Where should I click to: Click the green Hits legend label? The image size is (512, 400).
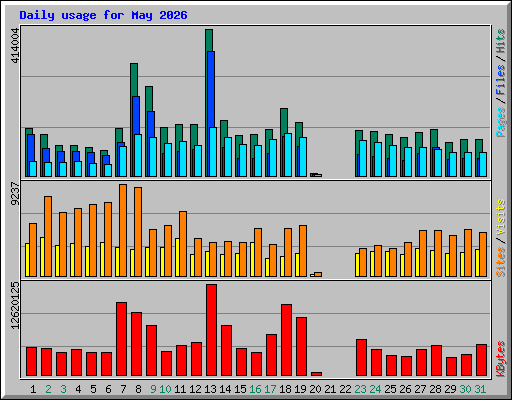coord(501,41)
